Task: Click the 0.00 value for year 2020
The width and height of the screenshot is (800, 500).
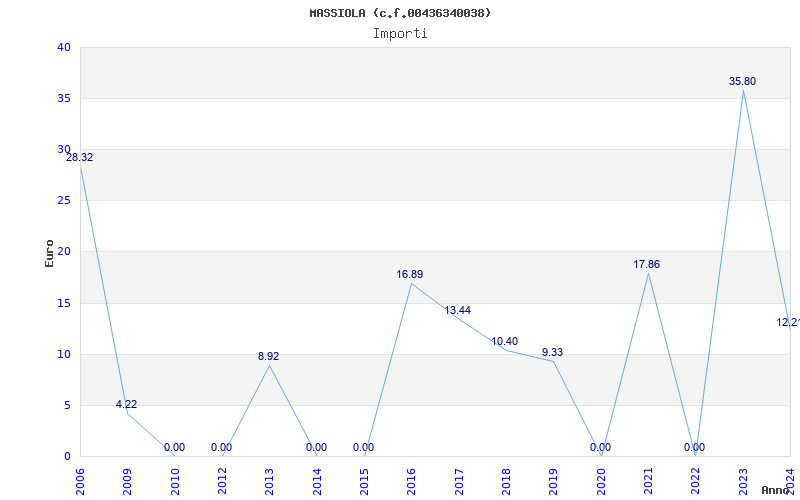Action: [601, 447]
